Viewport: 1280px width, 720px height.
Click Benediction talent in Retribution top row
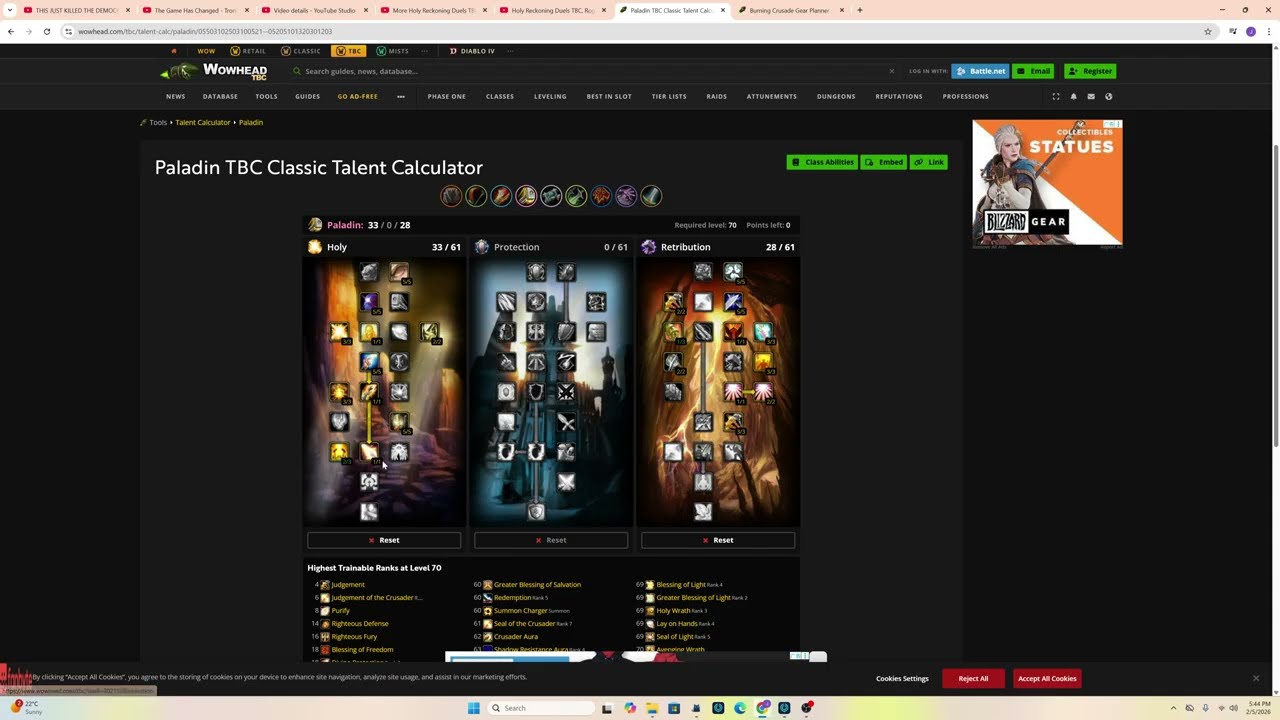click(733, 272)
